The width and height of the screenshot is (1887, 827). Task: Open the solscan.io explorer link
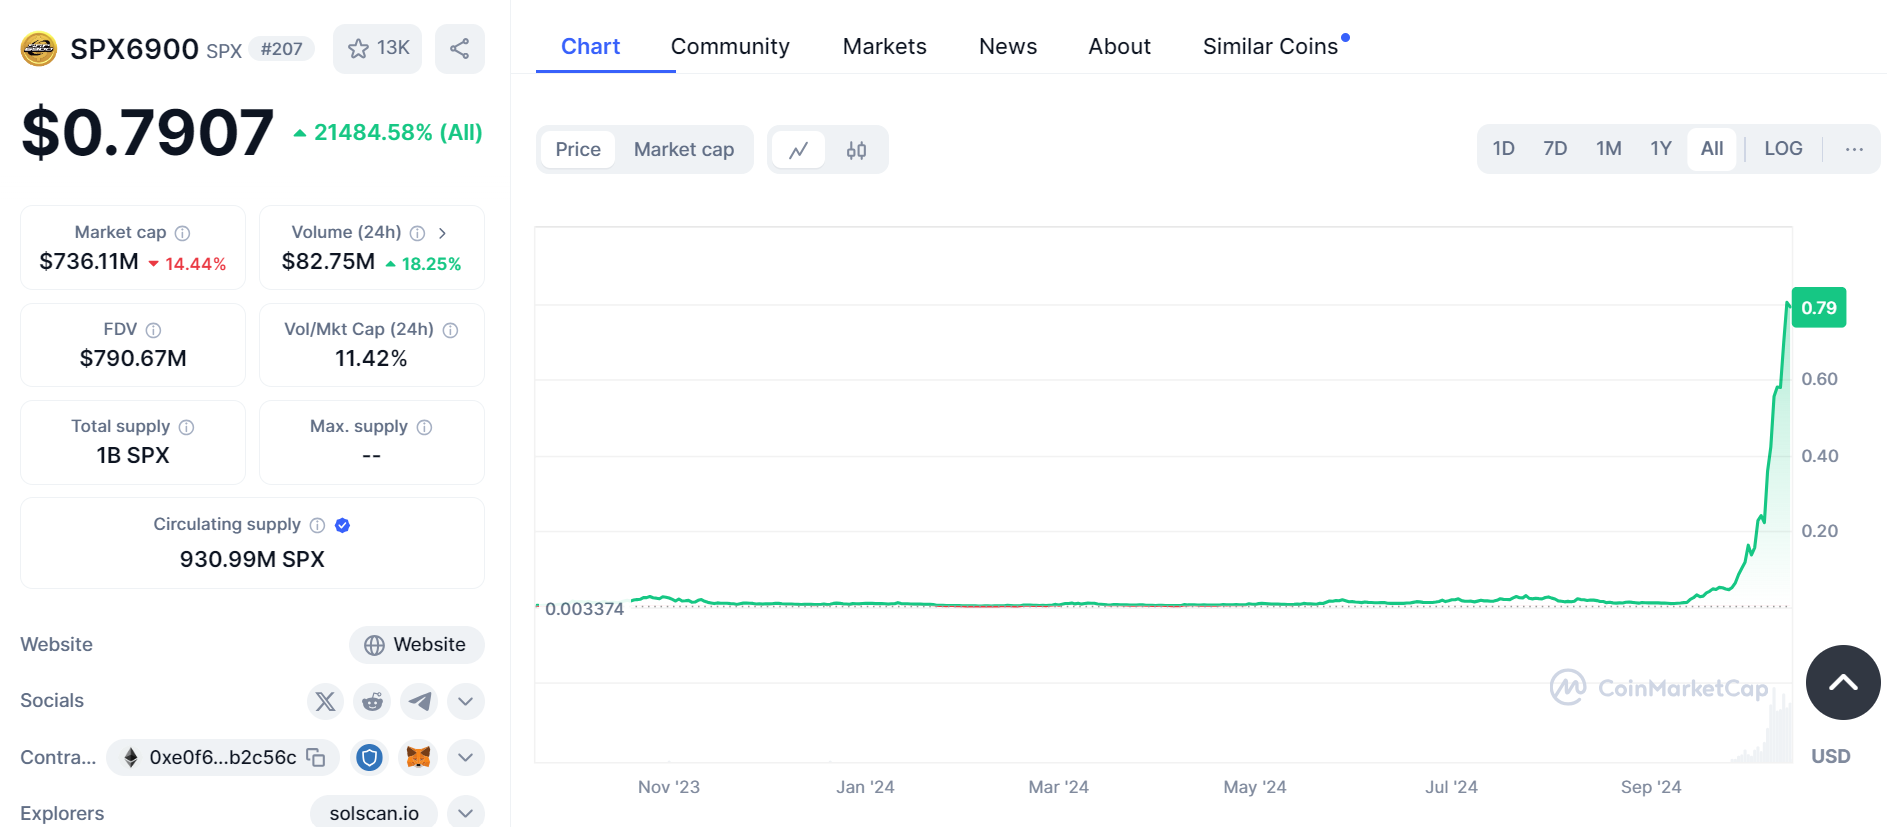(374, 813)
